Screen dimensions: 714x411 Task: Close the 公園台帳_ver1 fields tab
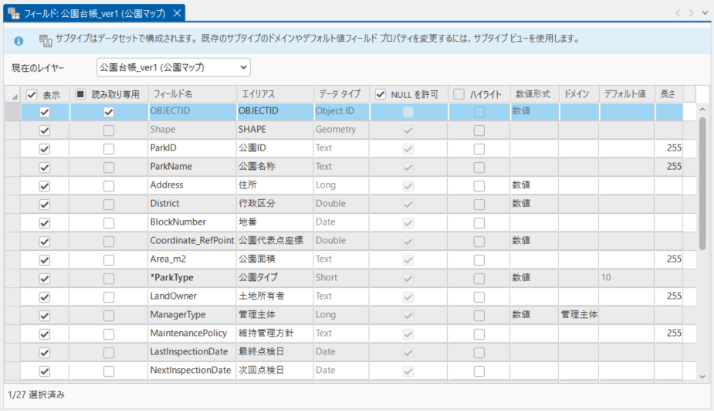coord(177,13)
